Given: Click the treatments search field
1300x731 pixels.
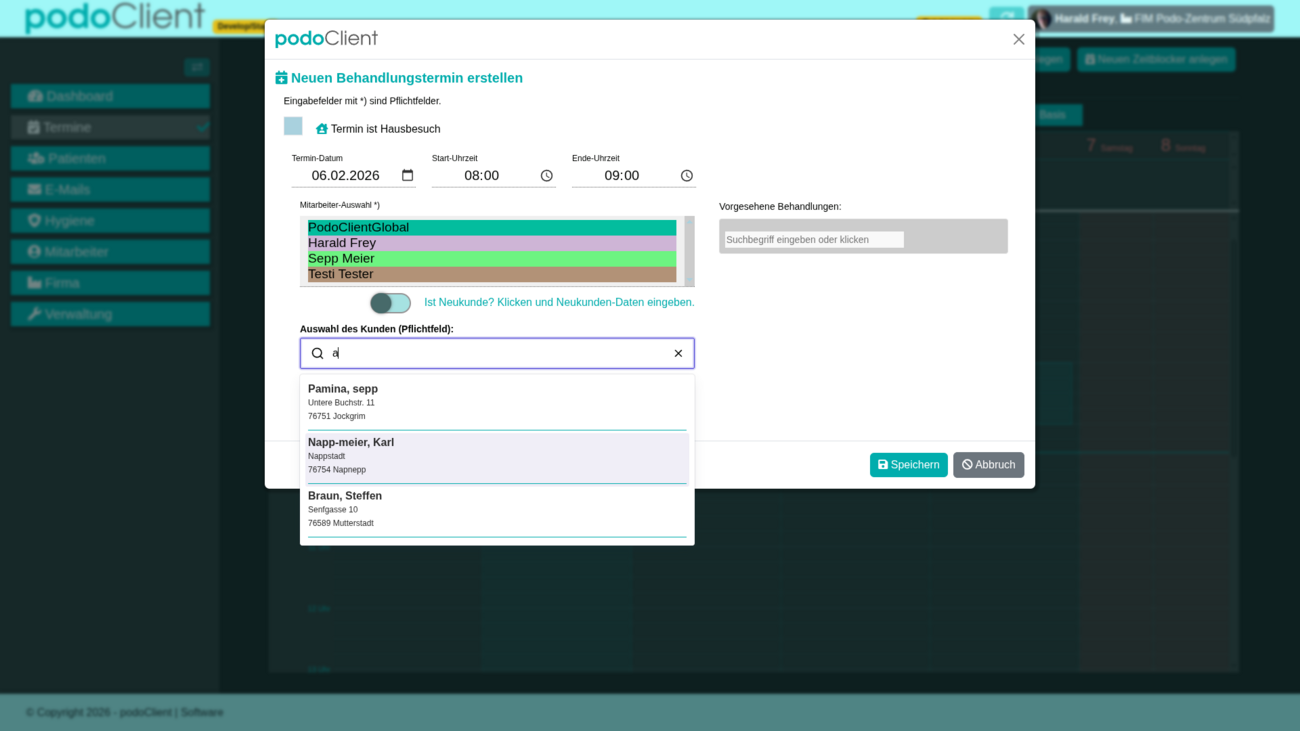Looking at the screenshot, I should 814,240.
